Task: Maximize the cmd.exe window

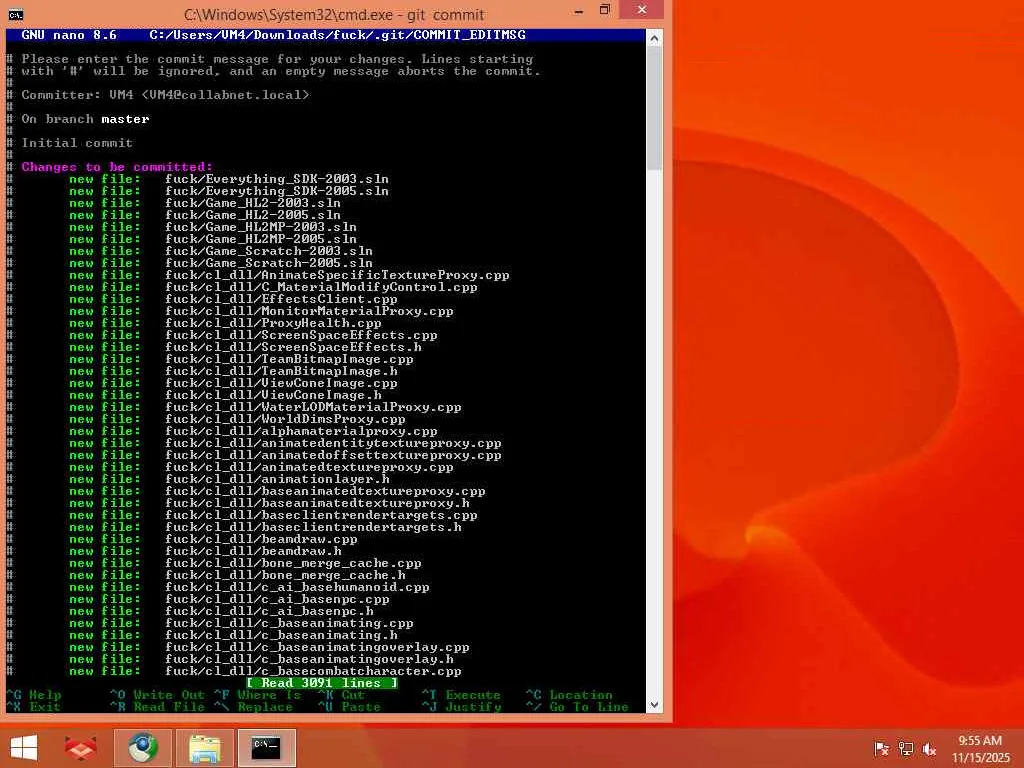Action: [605, 10]
